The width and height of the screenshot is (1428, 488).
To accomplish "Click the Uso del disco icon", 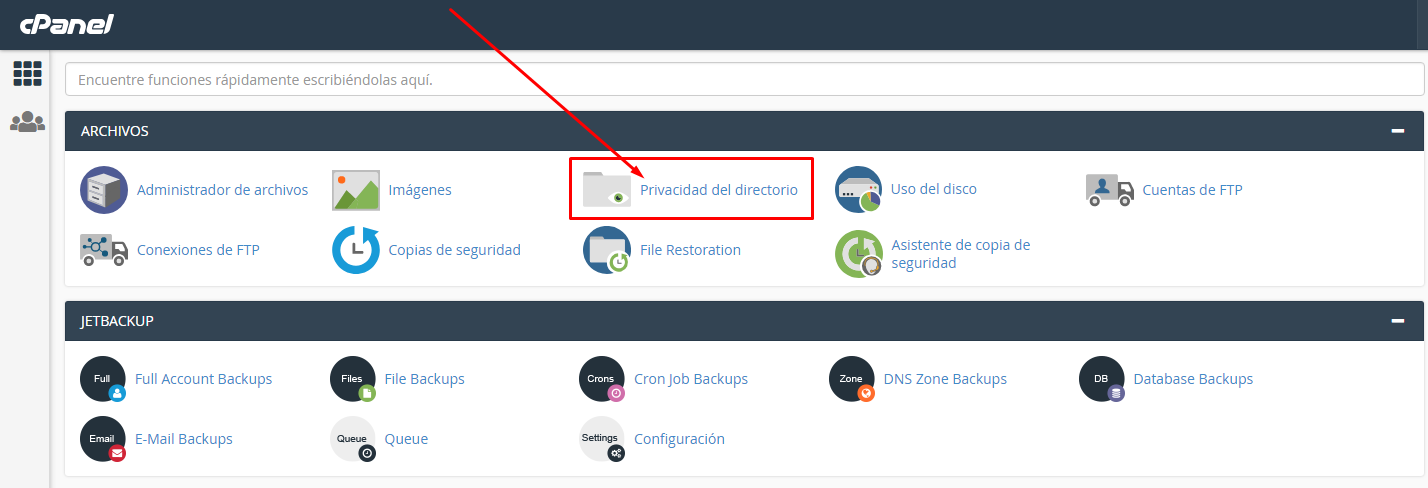I will (x=858, y=189).
